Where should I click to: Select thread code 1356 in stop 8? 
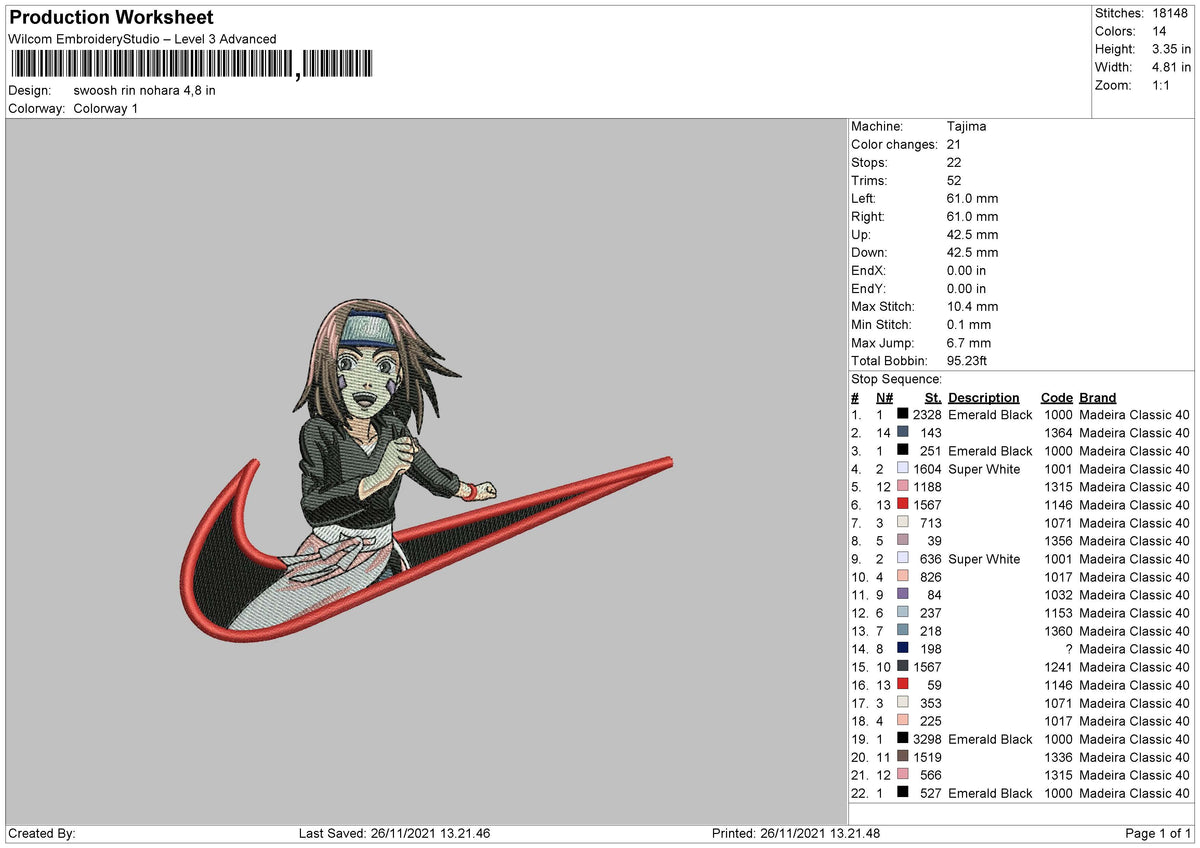(1058, 540)
